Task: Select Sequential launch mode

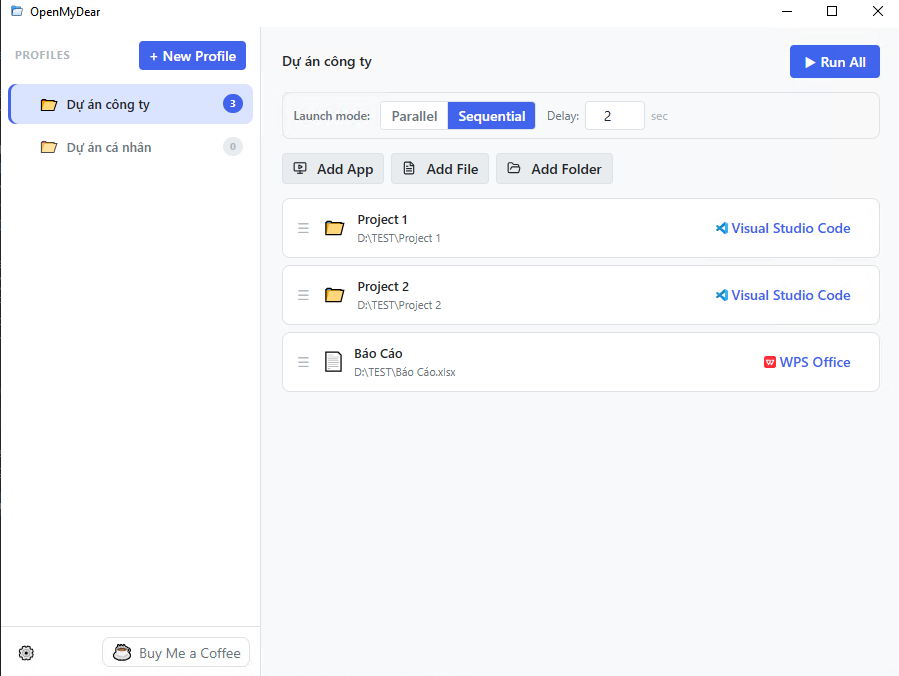Action: click(x=491, y=116)
